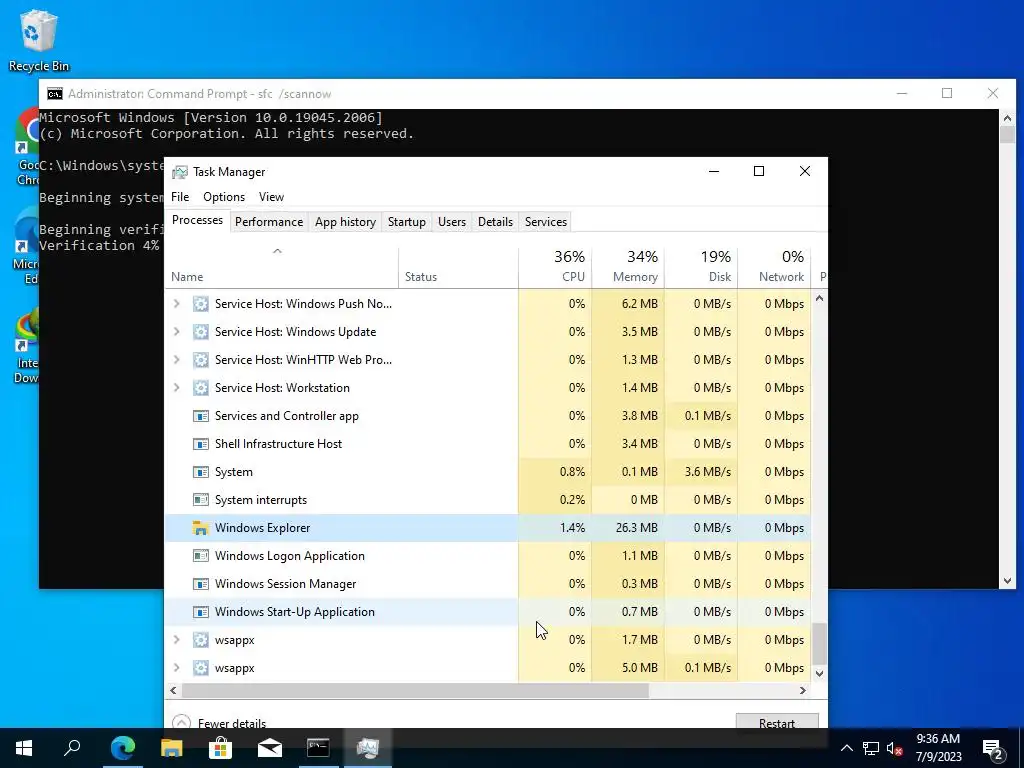The height and width of the screenshot is (768, 1024).
Task: Open the notification center icon
Action: 993,748
